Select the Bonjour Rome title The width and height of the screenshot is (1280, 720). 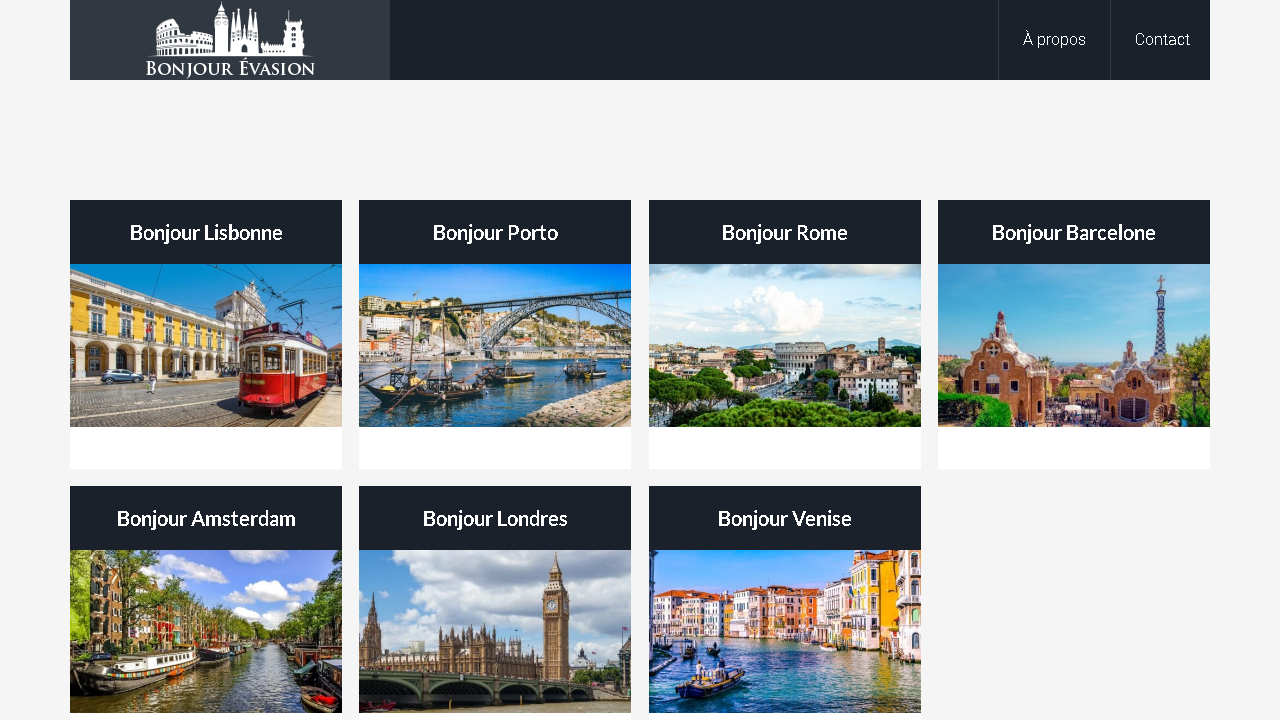(784, 233)
